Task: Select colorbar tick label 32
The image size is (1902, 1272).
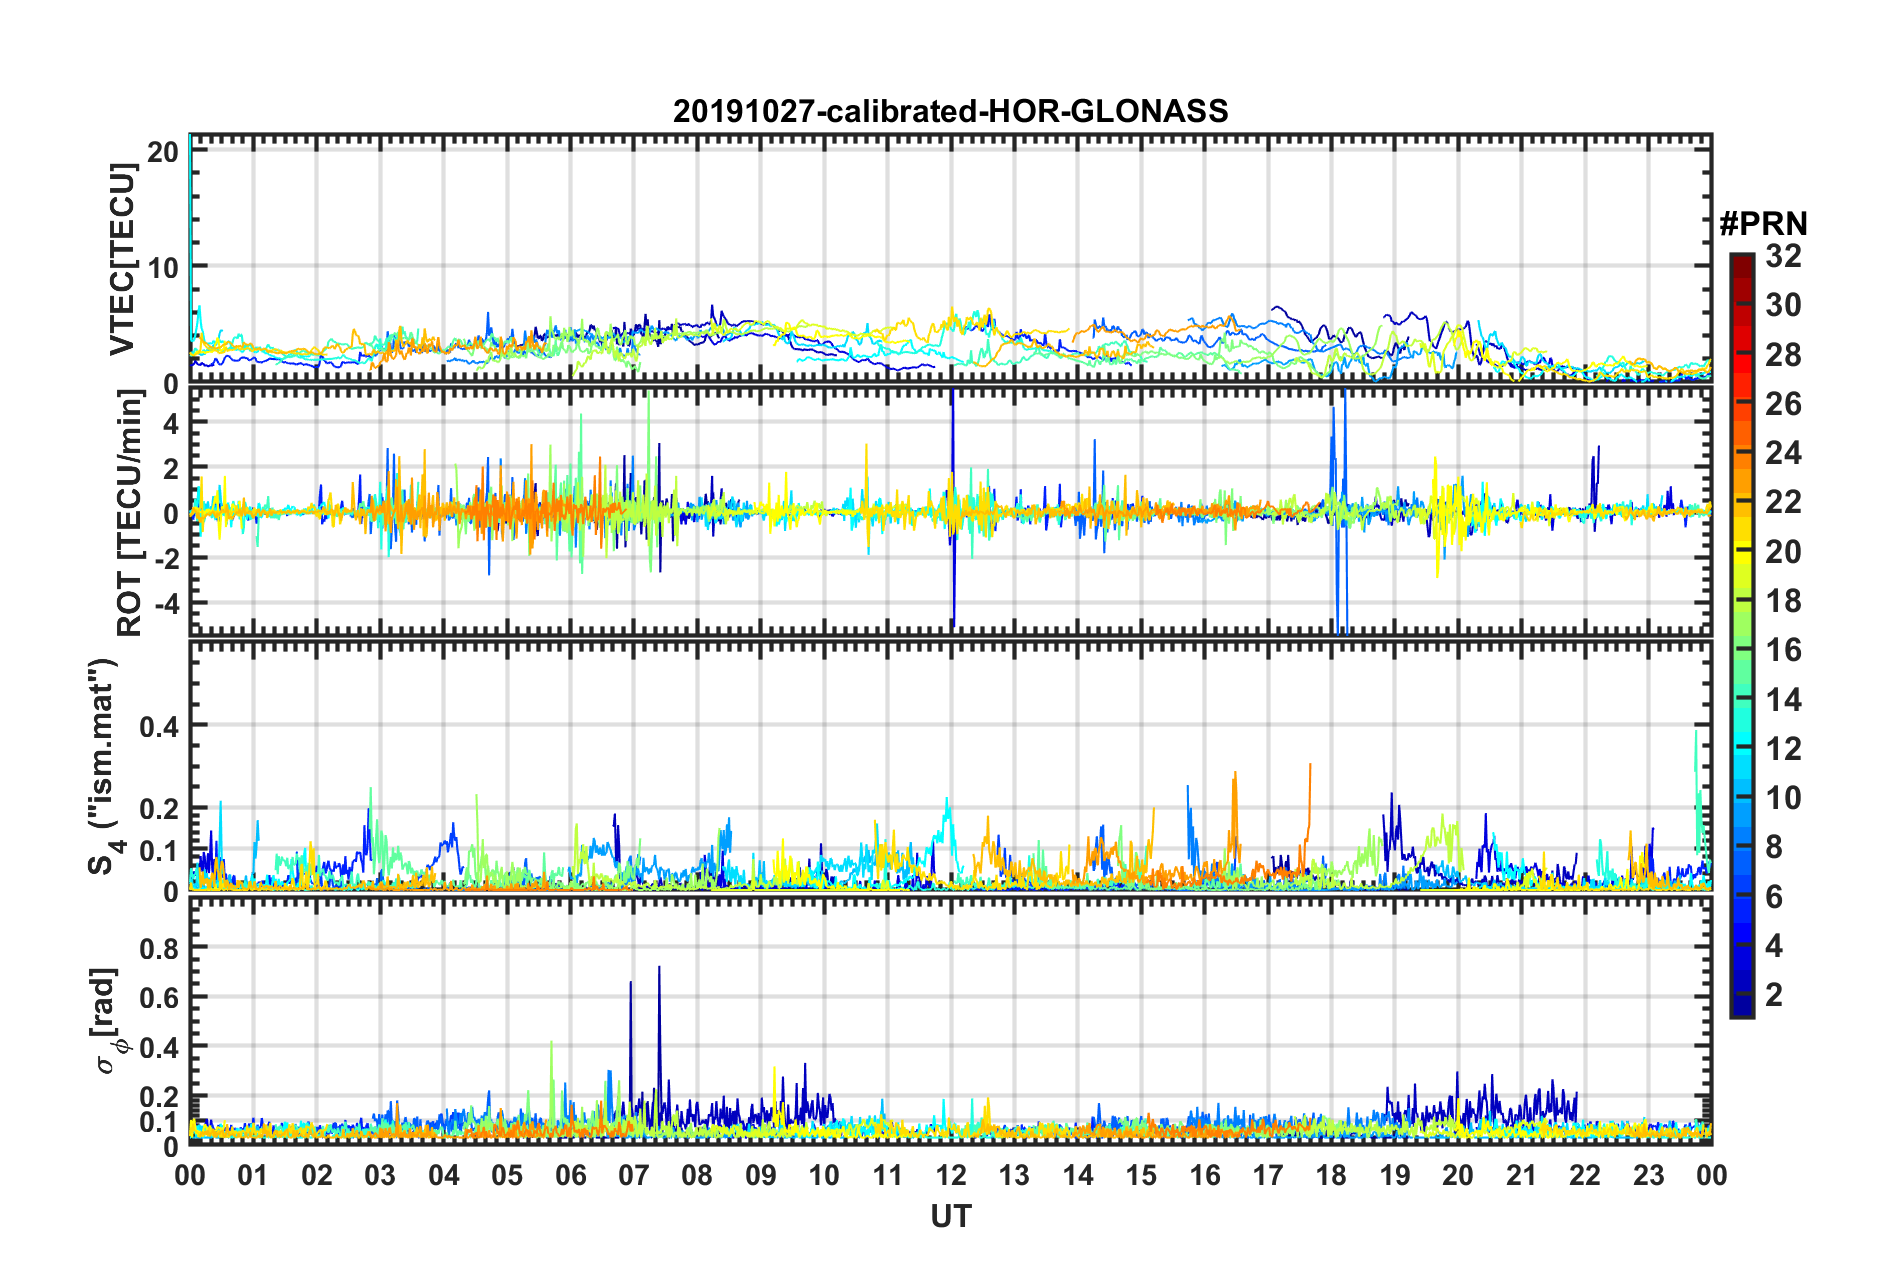Action: coord(1783,256)
